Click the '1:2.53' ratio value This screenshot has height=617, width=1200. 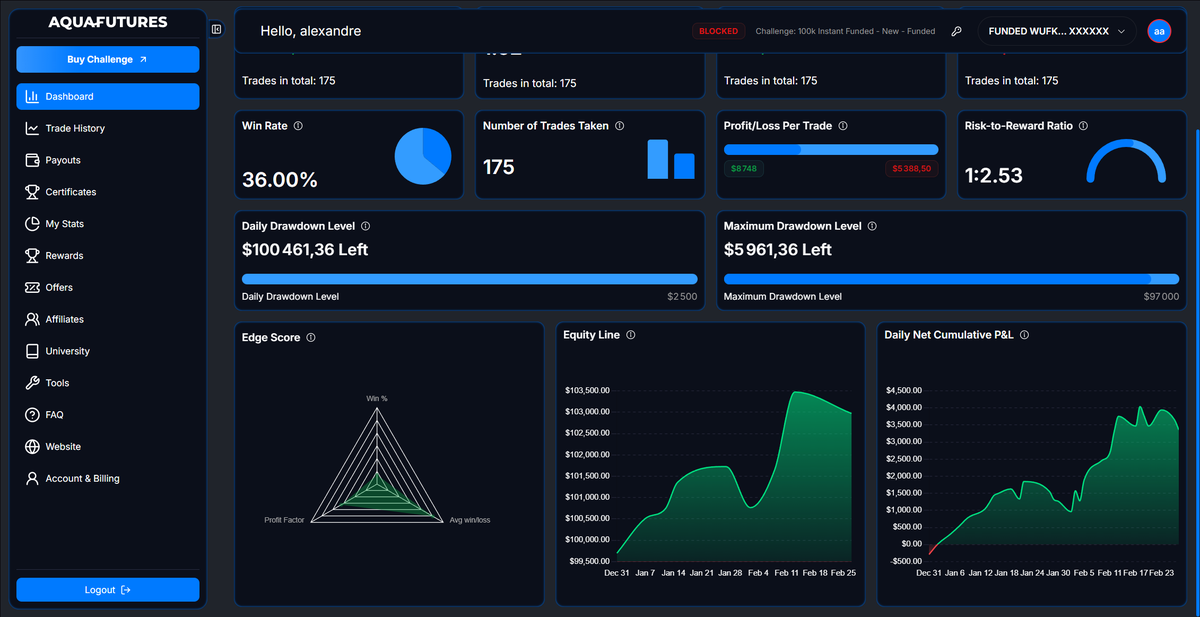(994, 176)
